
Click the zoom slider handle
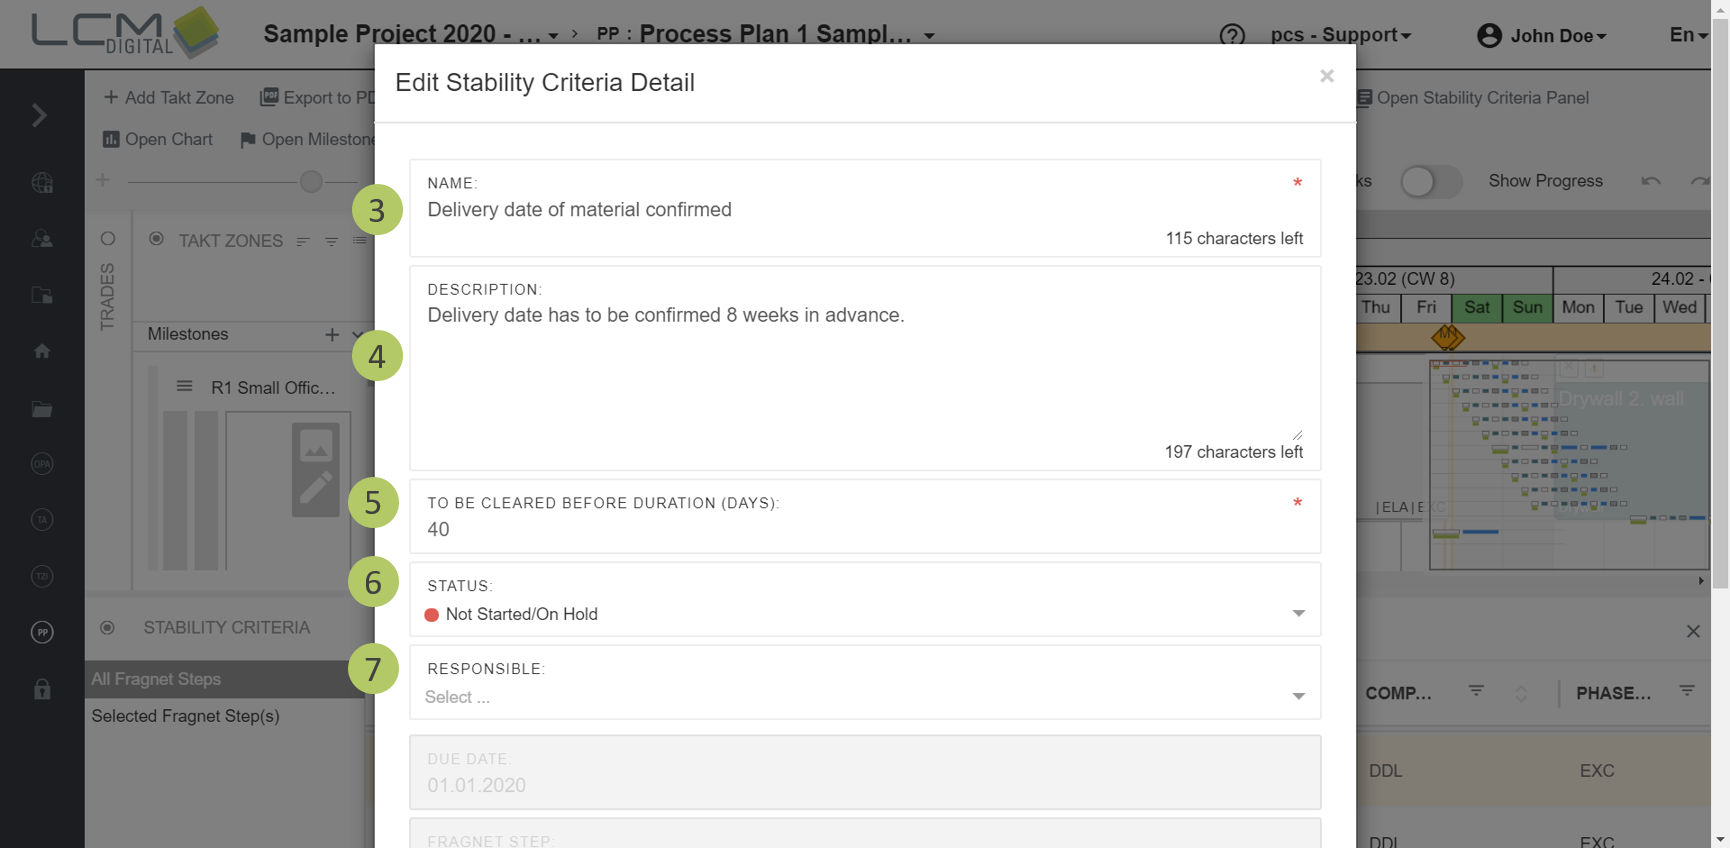[x=311, y=181]
